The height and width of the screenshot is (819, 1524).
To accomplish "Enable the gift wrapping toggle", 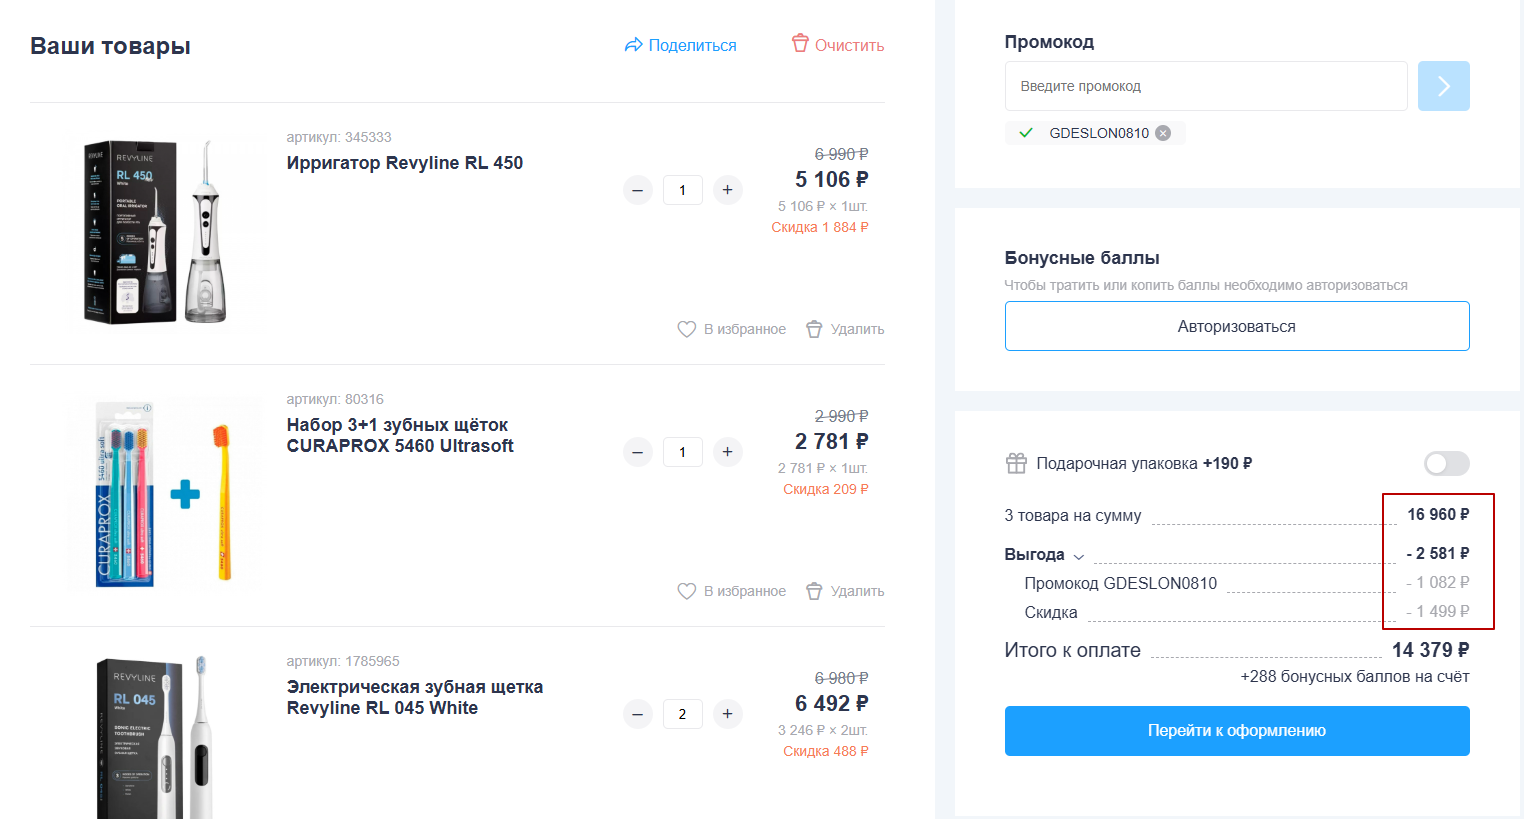I will [1446, 463].
